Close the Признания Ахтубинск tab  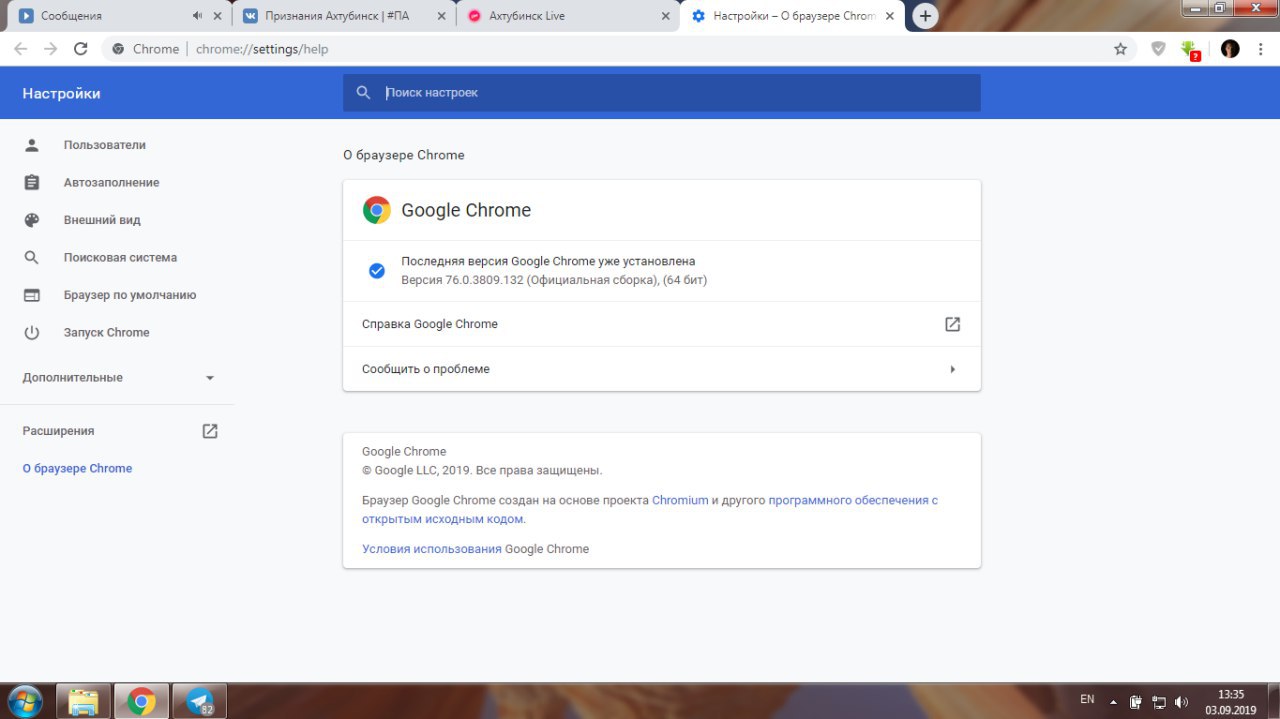click(x=442, y=16)
